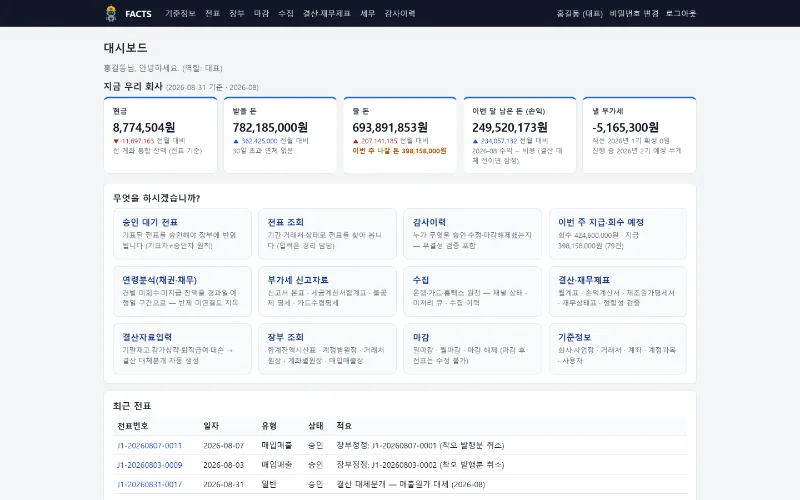Open the 기준정보 menu in navbar
Screen dimensions: 800x500
[x=180, y=14]
